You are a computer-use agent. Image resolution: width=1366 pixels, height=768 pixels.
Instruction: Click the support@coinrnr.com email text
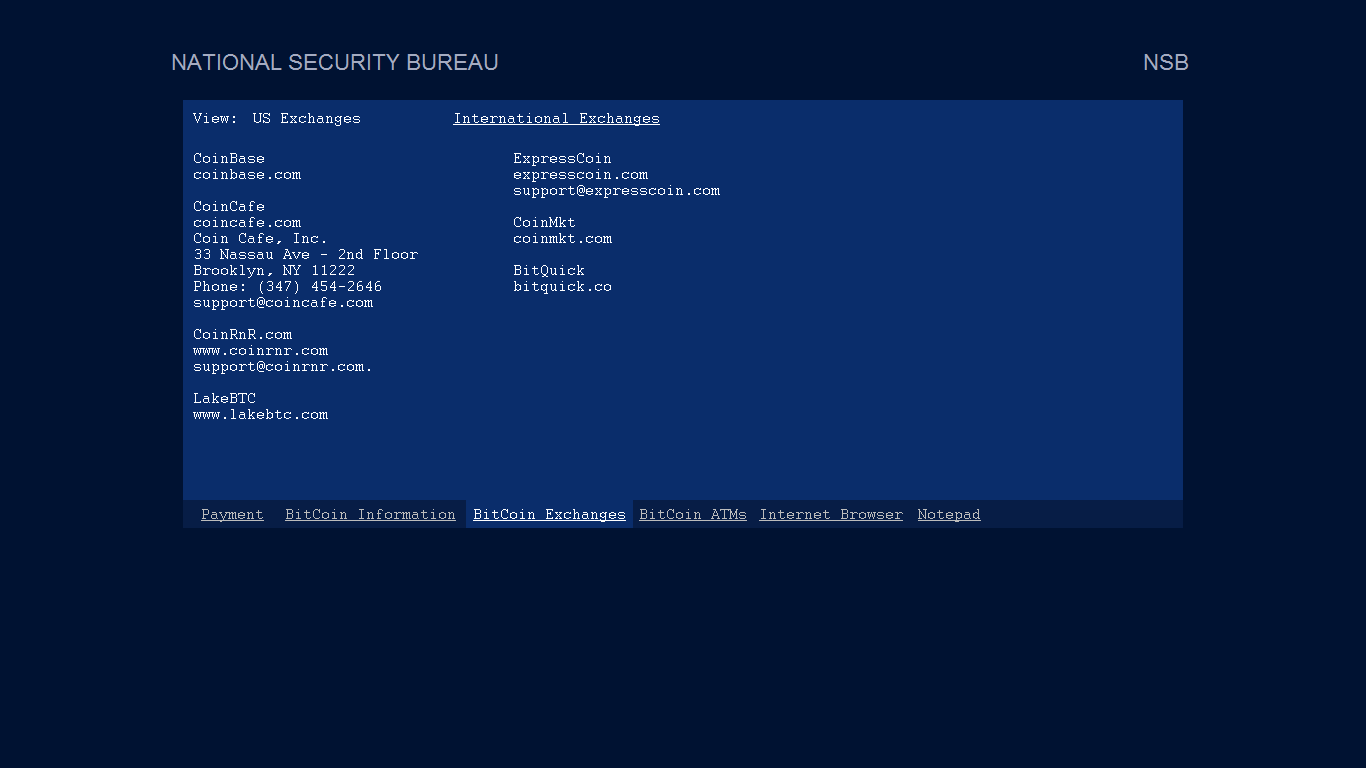282,367
